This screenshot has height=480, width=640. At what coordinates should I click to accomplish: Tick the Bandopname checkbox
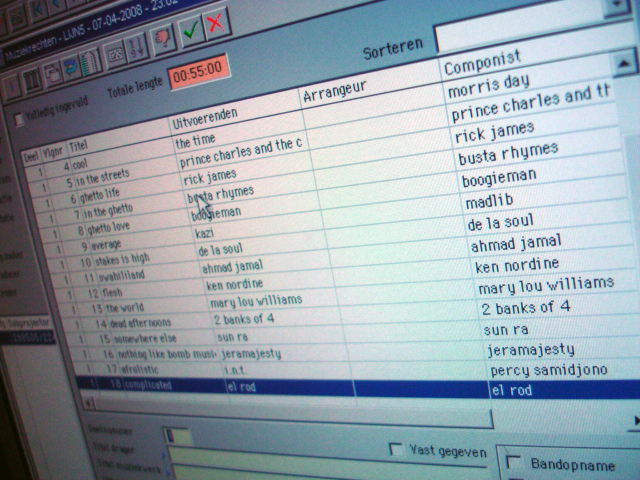click(x=515, y=462)
